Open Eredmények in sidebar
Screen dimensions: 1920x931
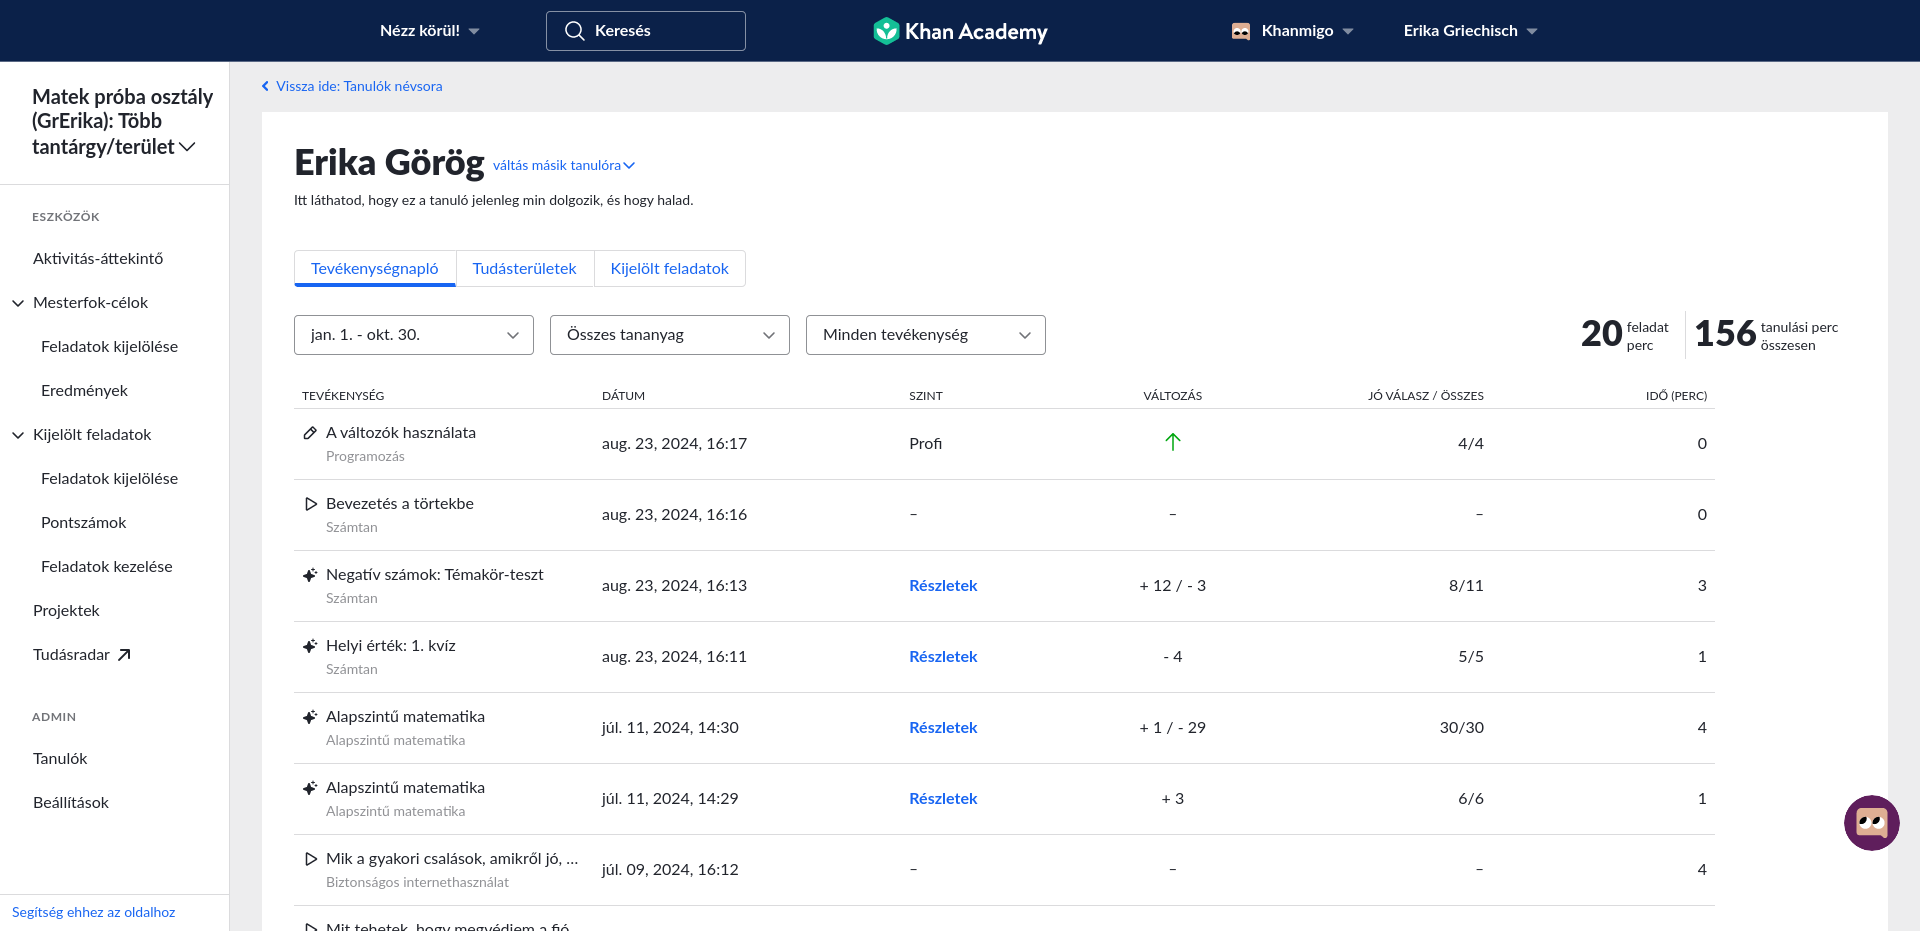84,390
